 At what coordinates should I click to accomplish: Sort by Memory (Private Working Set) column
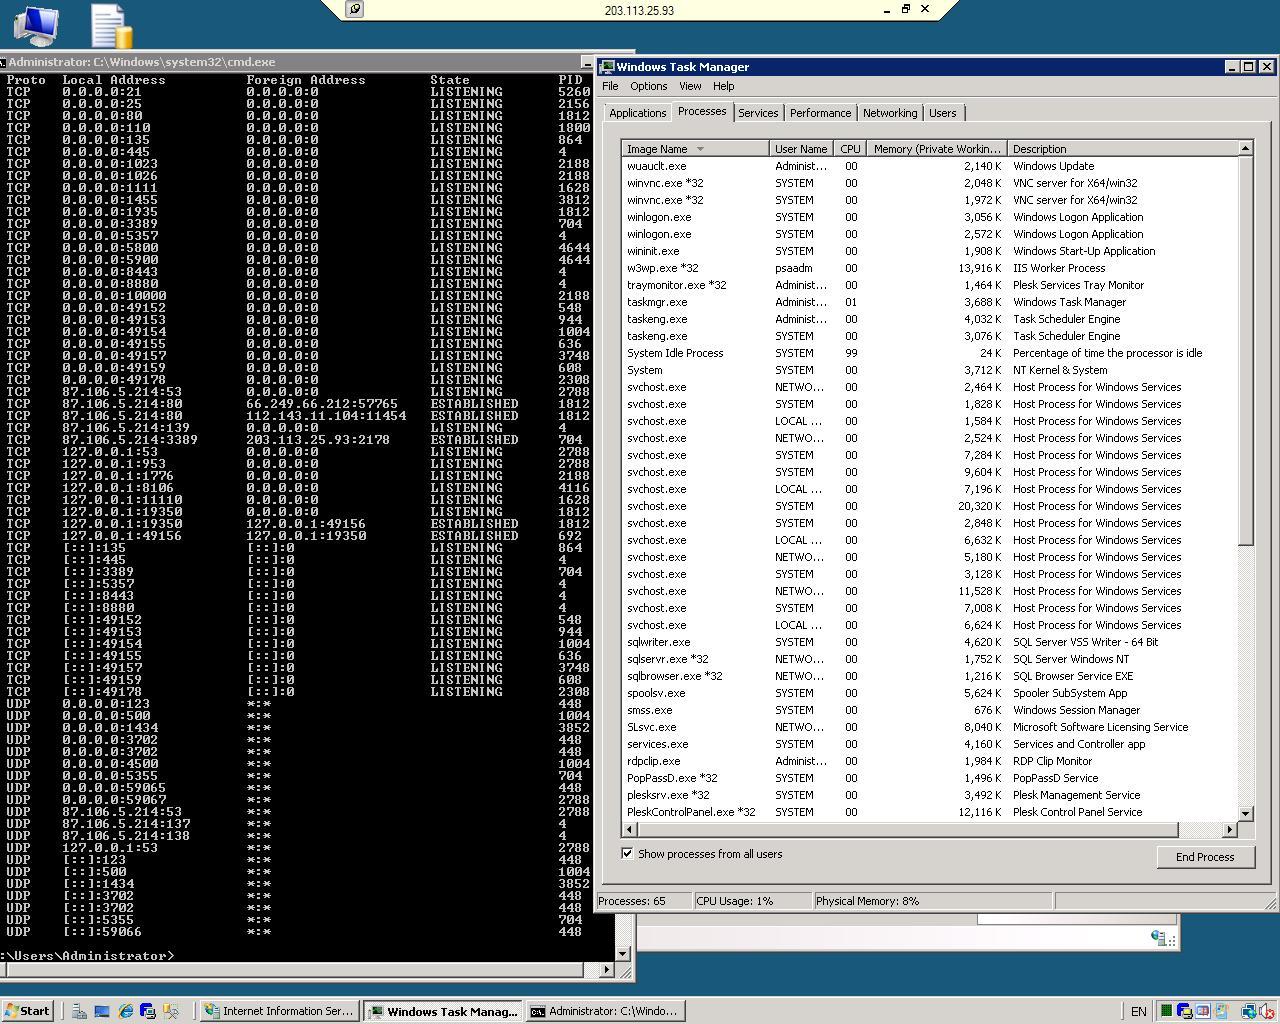click(x=937, y=149)
